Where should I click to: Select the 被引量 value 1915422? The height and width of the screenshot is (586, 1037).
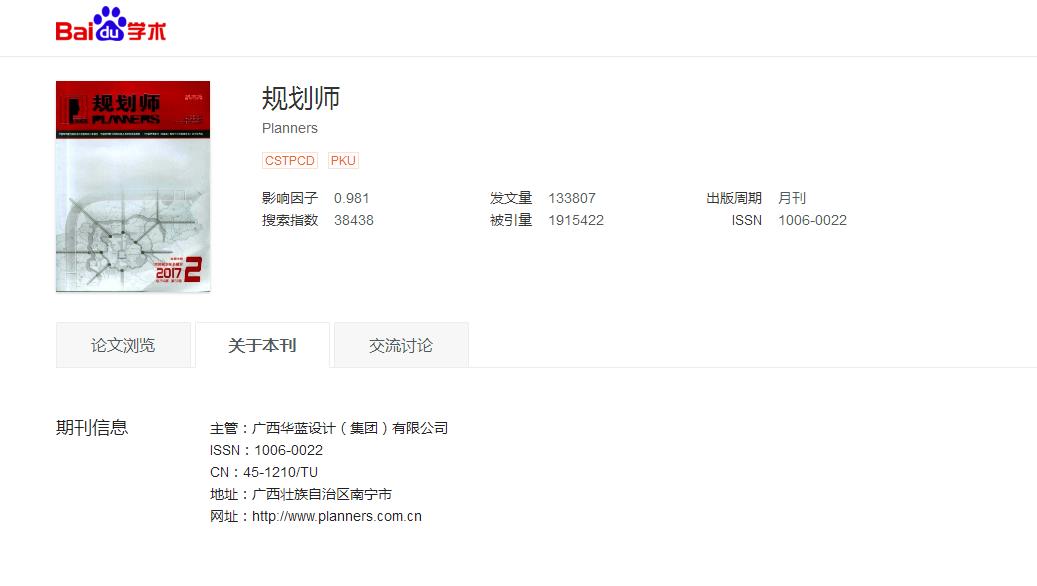(576, 220)
